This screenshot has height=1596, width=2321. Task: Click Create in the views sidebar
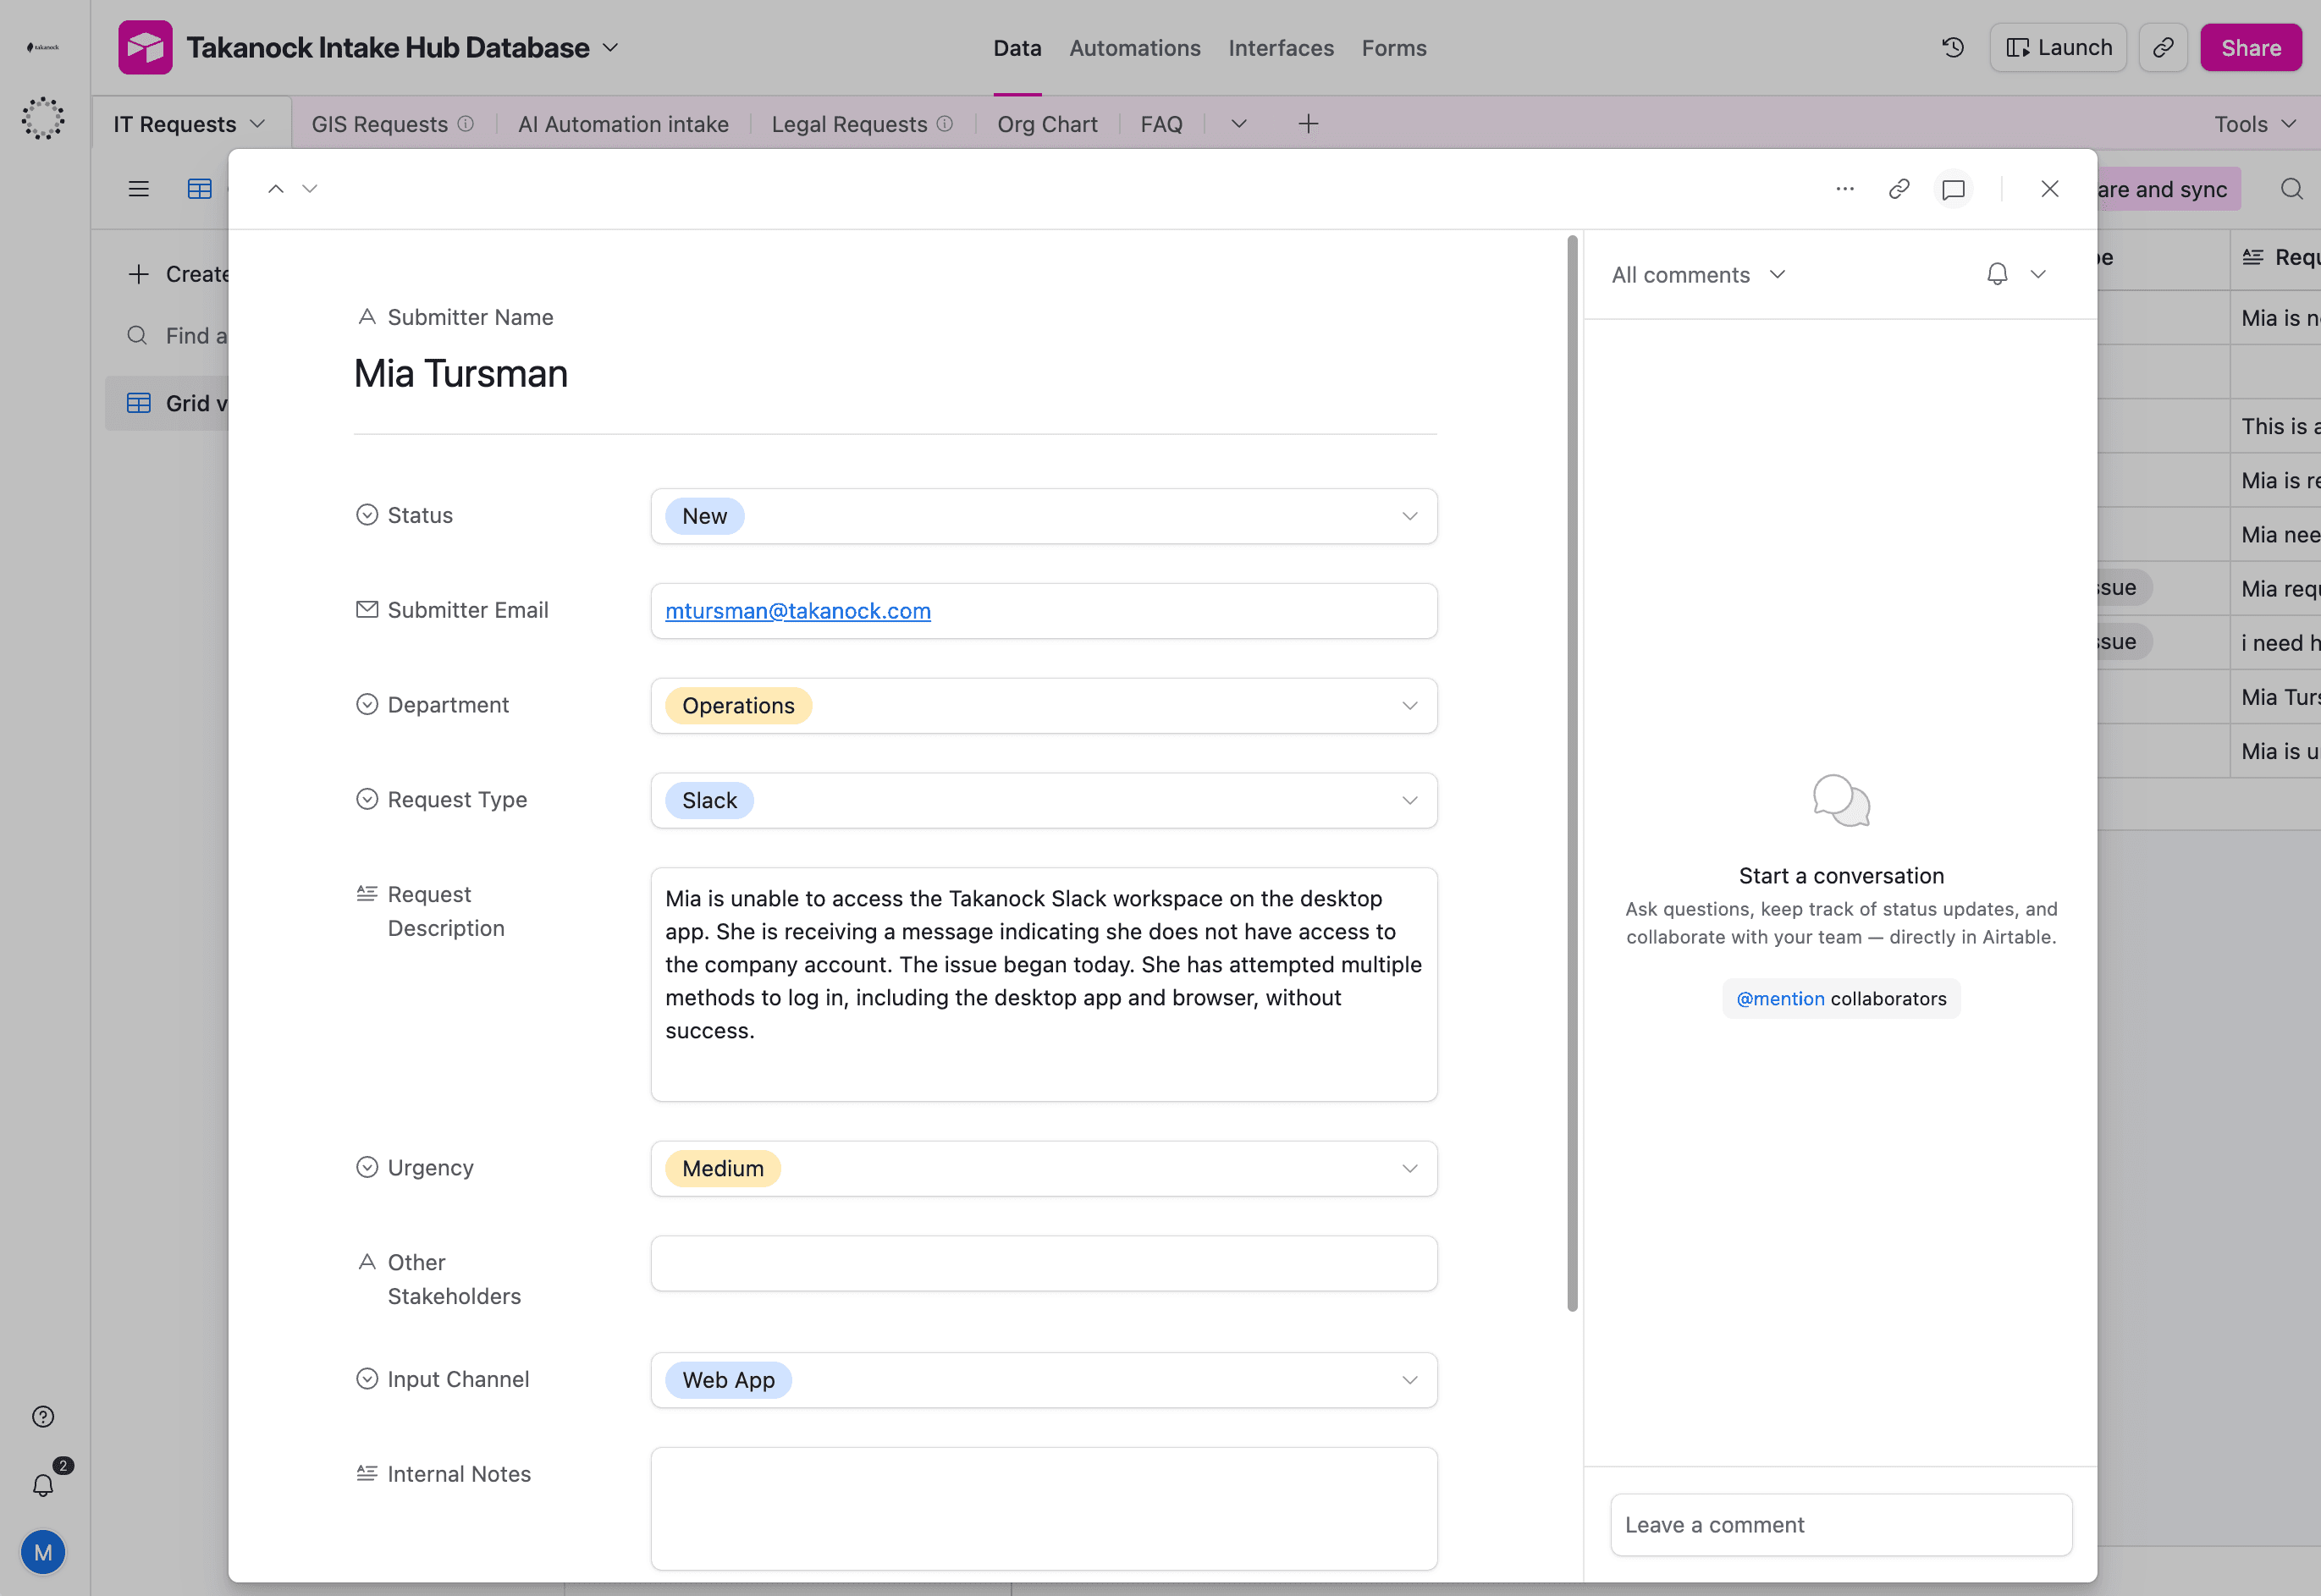click(179, 274)
